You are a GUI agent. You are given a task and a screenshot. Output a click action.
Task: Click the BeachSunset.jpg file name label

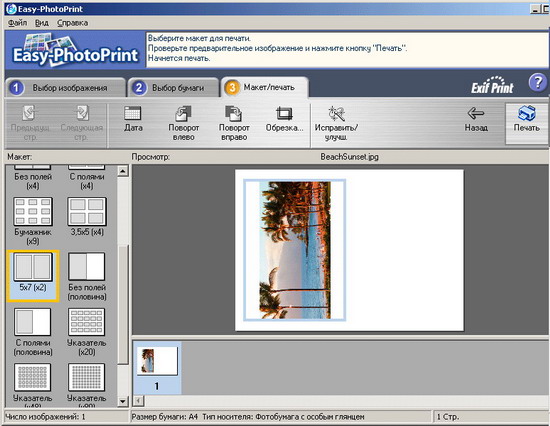coord(349,157)
